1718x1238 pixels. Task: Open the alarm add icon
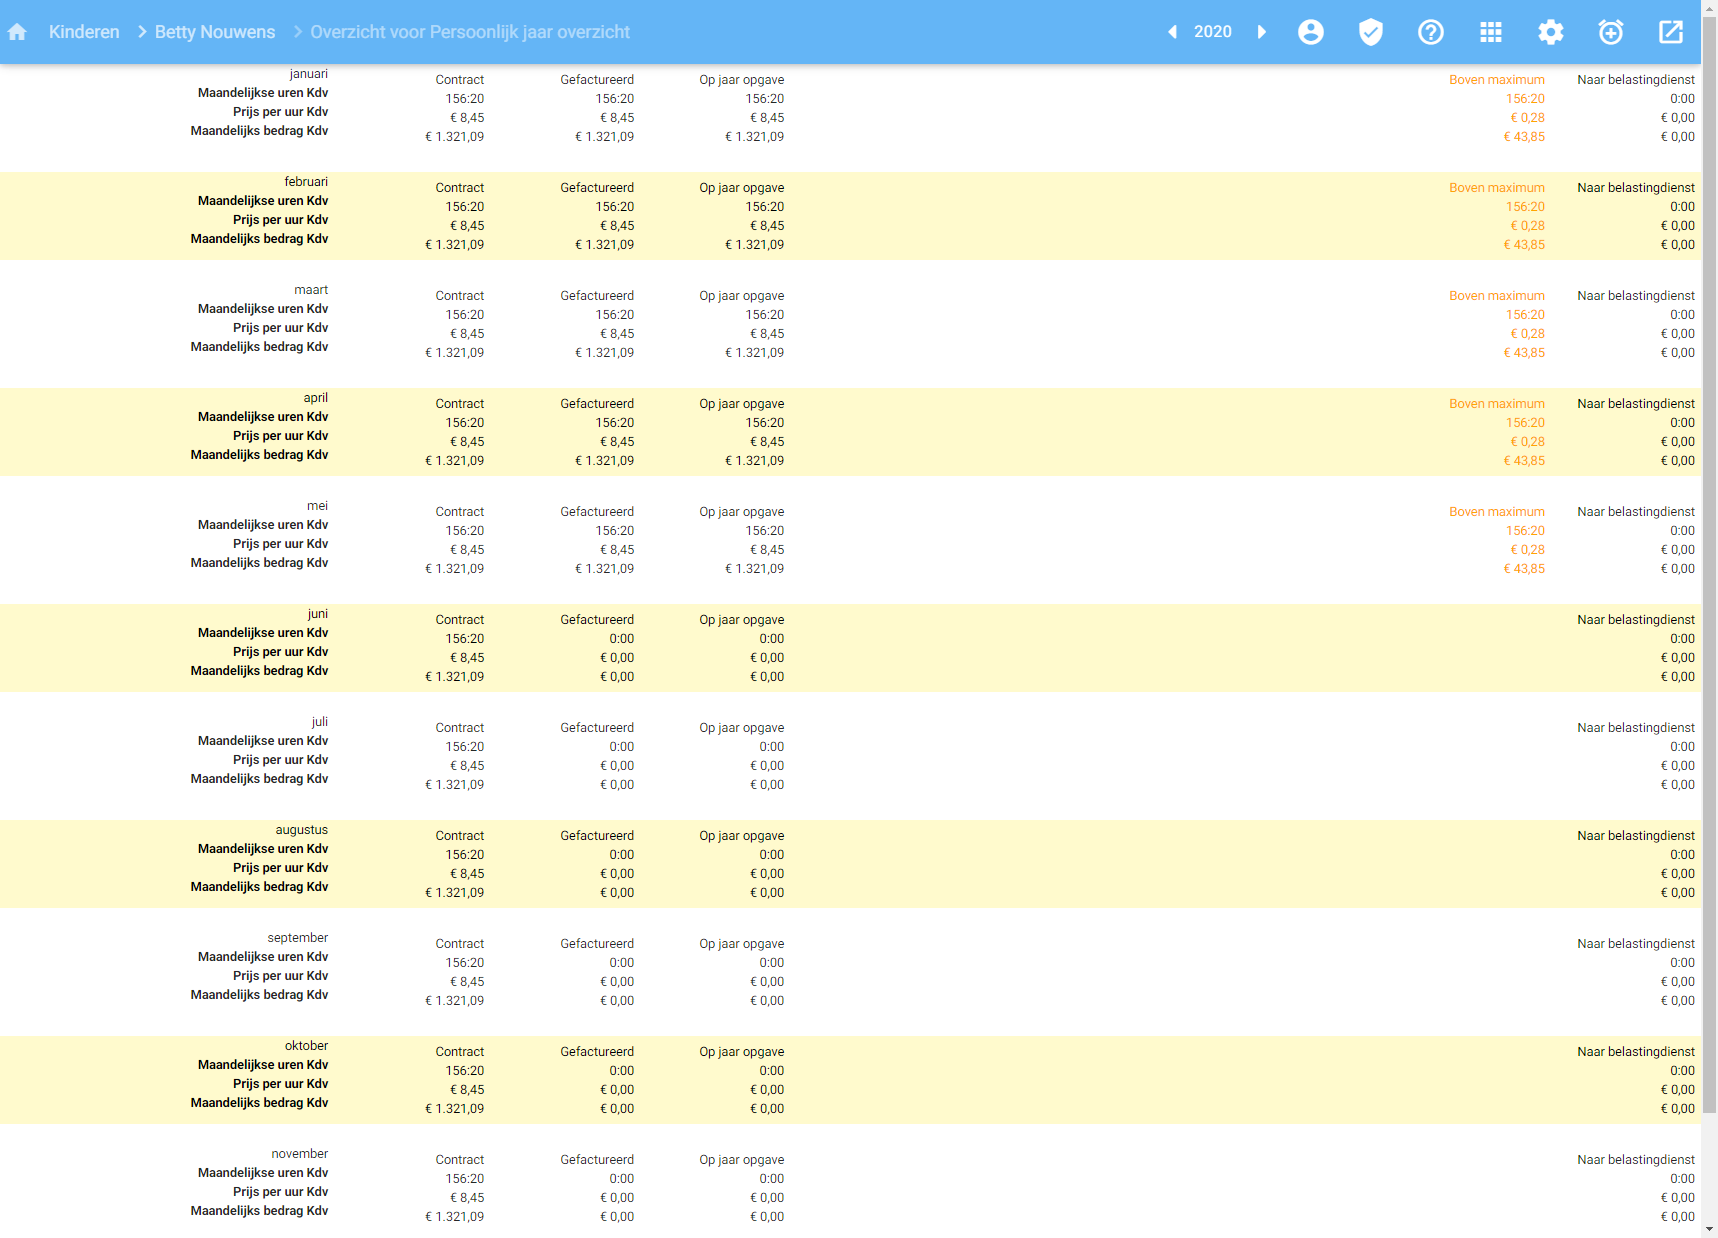pos(1611,32)
